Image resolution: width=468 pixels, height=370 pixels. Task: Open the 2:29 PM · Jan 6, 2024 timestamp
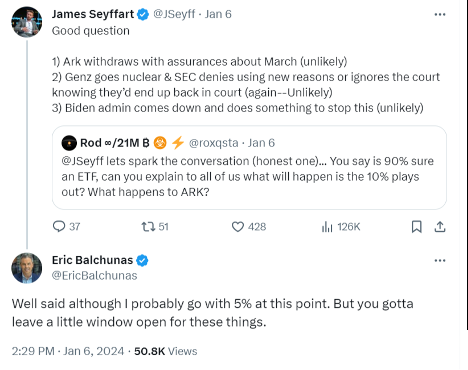68,351
